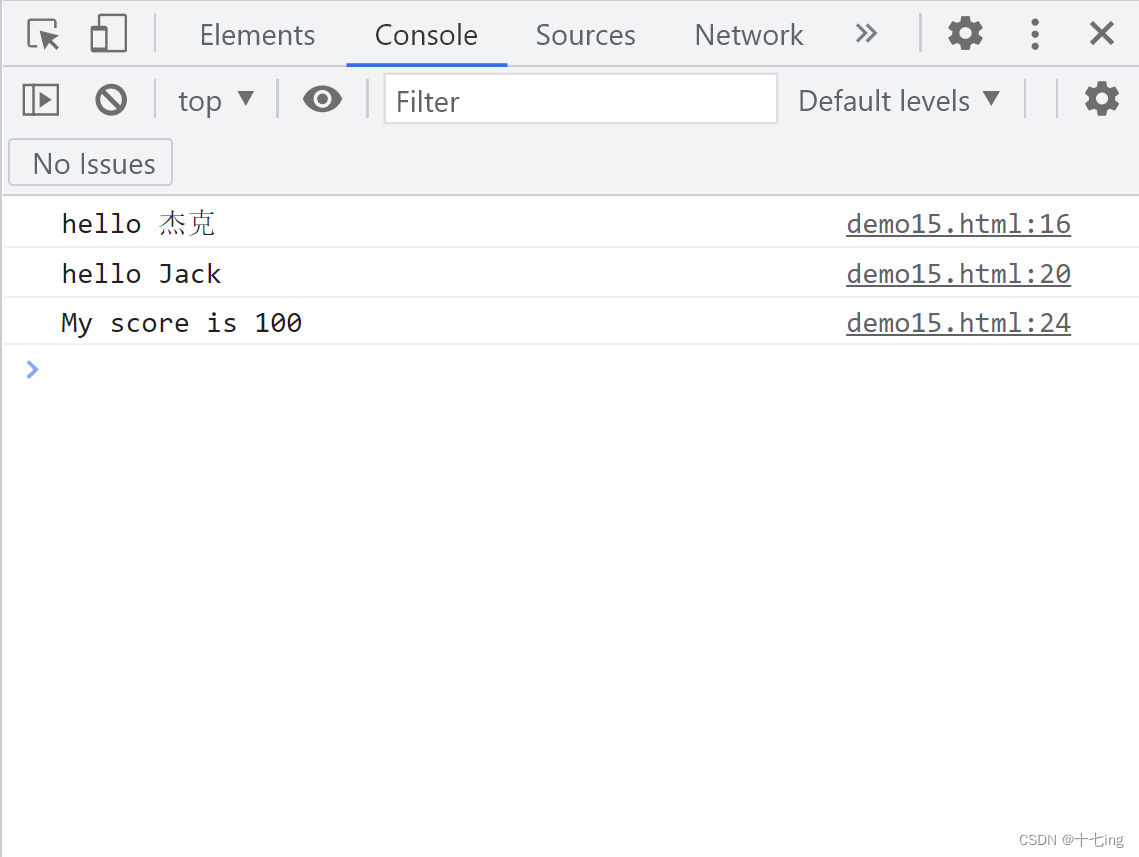This screenshot has height=857, width=1139.
Task: Open the console settings gear
Action: [1102, 99]
